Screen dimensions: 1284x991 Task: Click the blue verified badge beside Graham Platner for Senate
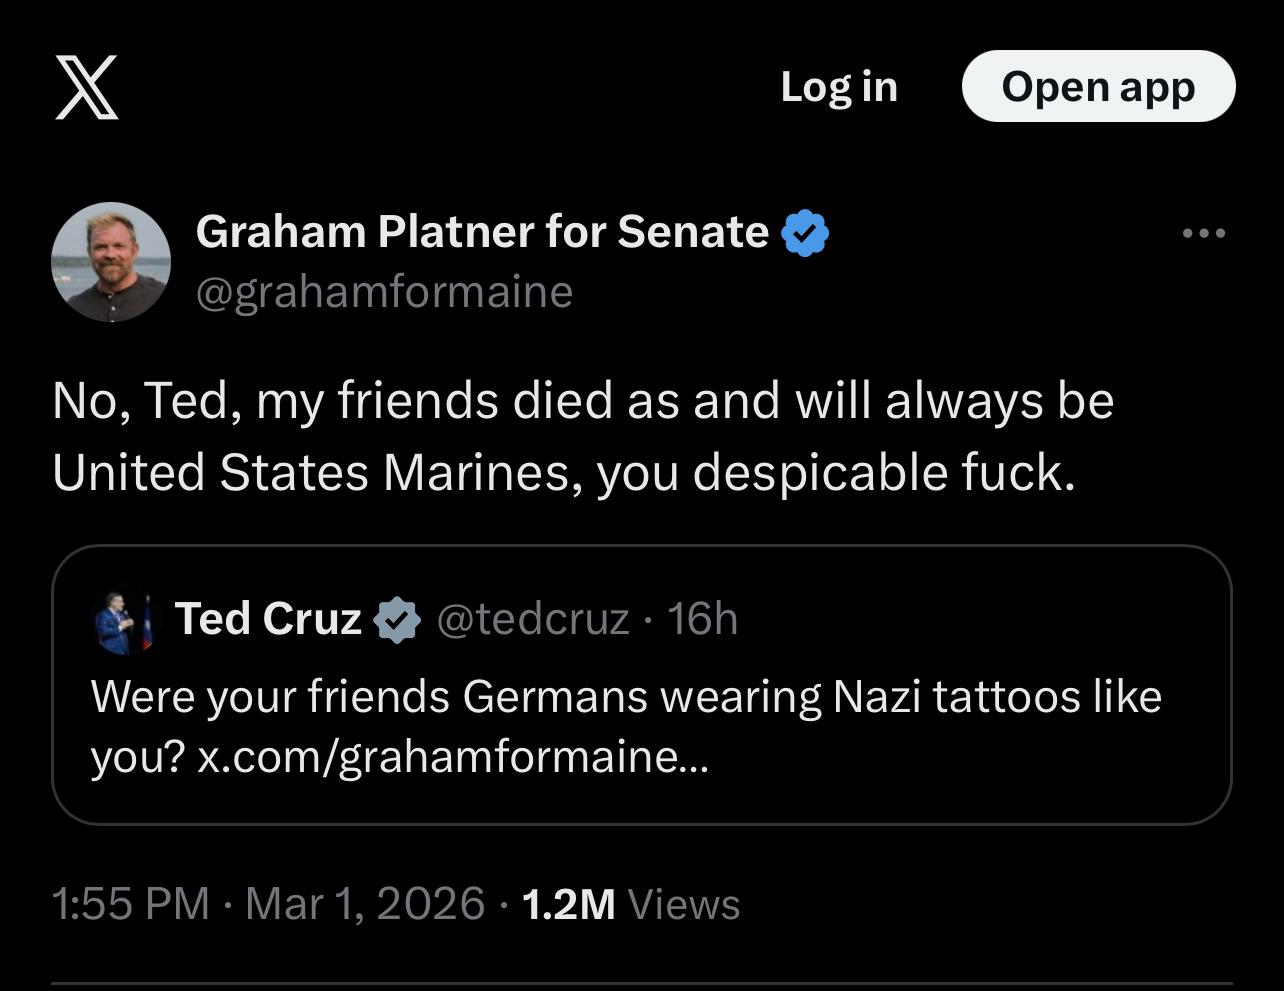pos(804,233)
